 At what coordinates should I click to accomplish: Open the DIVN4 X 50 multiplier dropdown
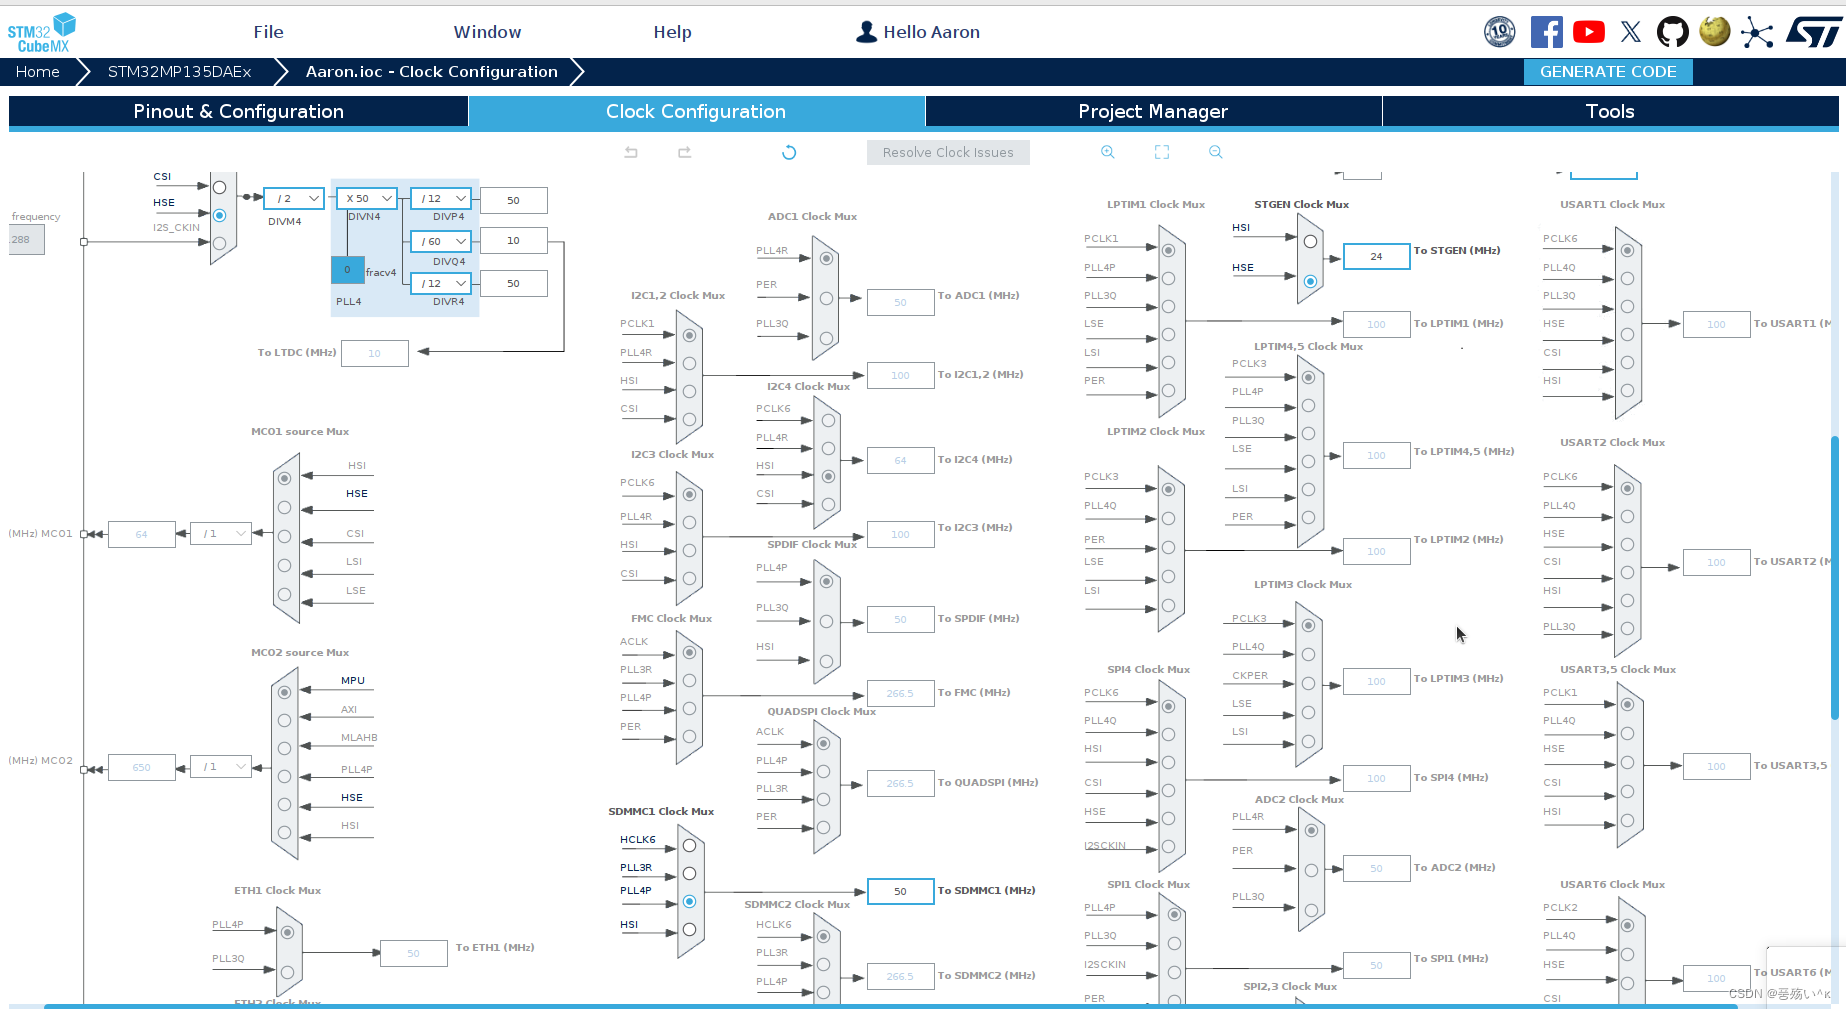point(366,198)
